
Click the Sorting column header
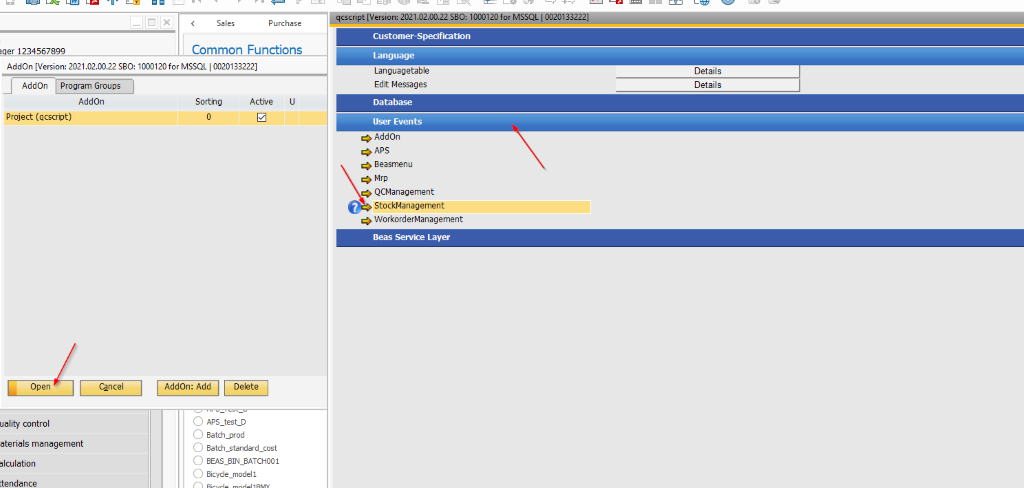208,102
